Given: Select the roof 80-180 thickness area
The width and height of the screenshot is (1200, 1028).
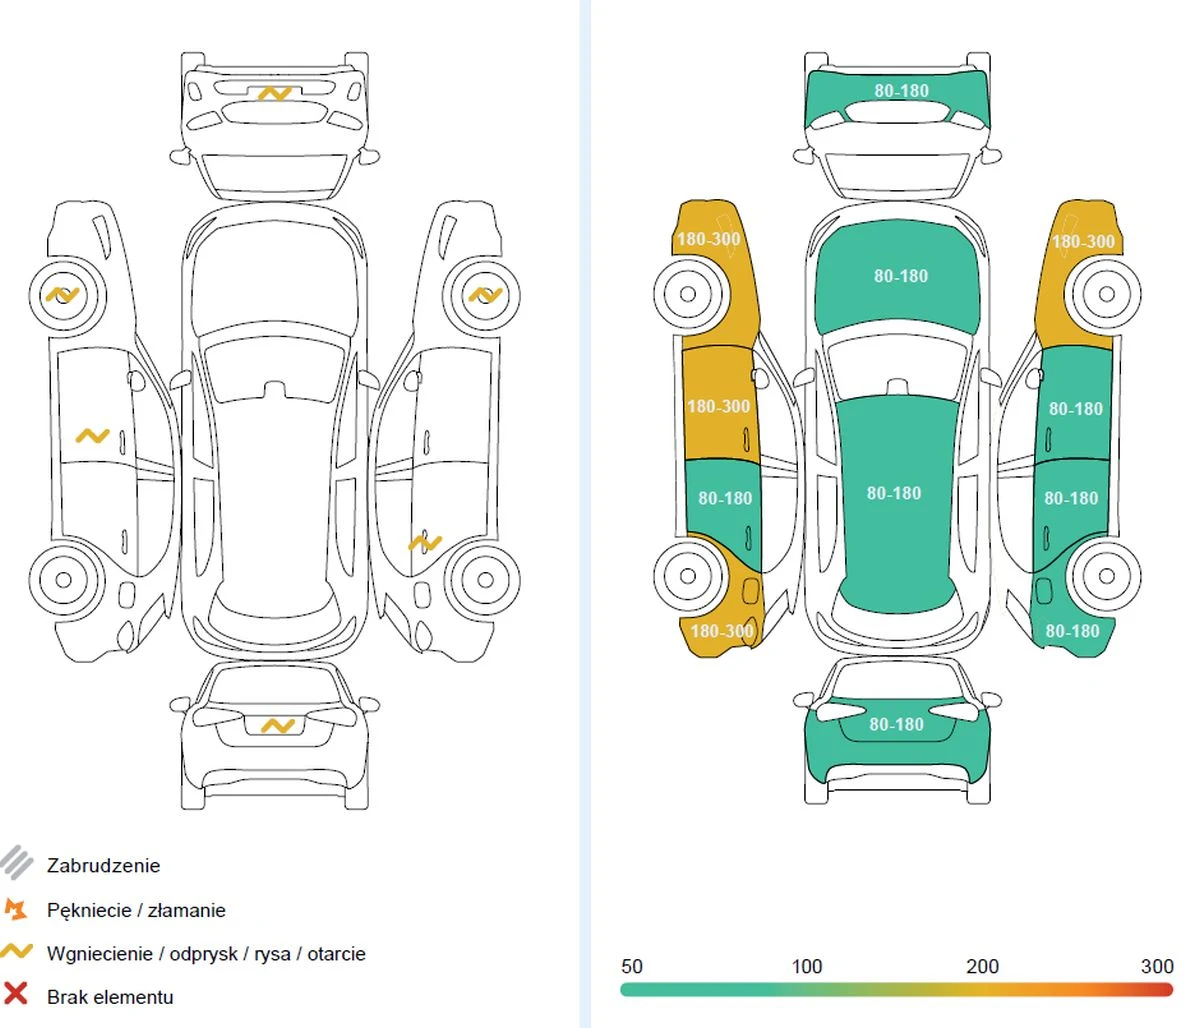Looking at the screenshot, I should (894, 494).
